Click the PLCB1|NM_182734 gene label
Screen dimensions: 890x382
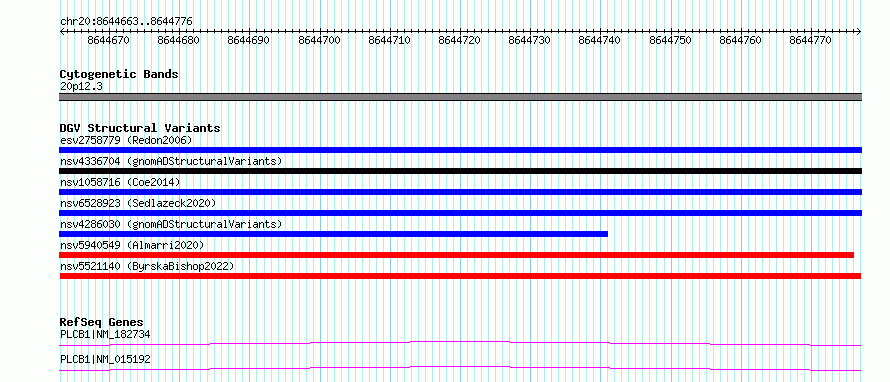click(x=105, y=334)
